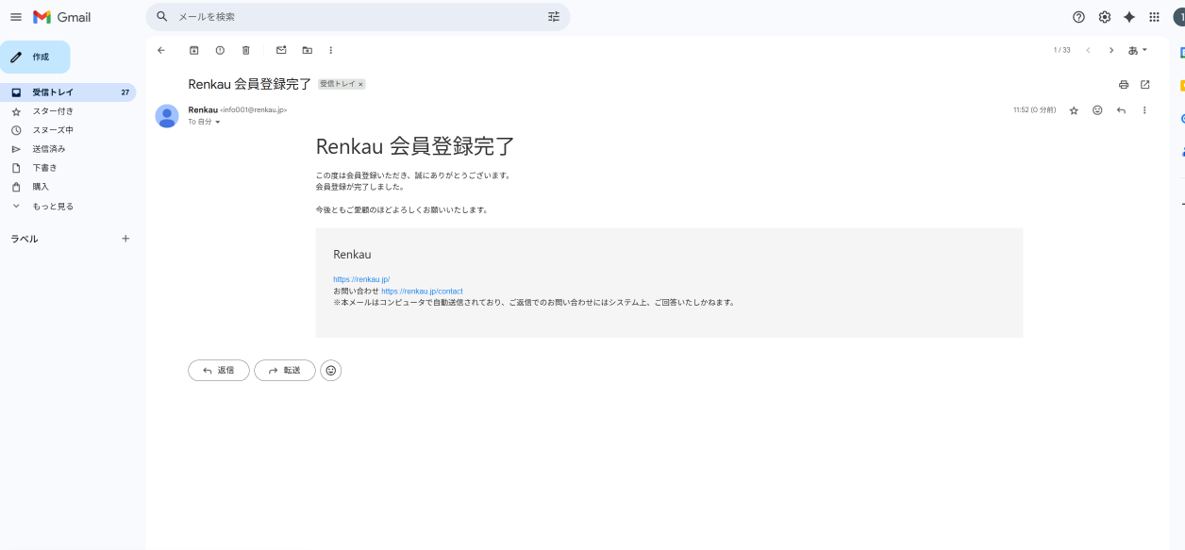1185x550 pixels.
Task: Open the Gemini sparkle icon
Action: (x=1130, y=17)
